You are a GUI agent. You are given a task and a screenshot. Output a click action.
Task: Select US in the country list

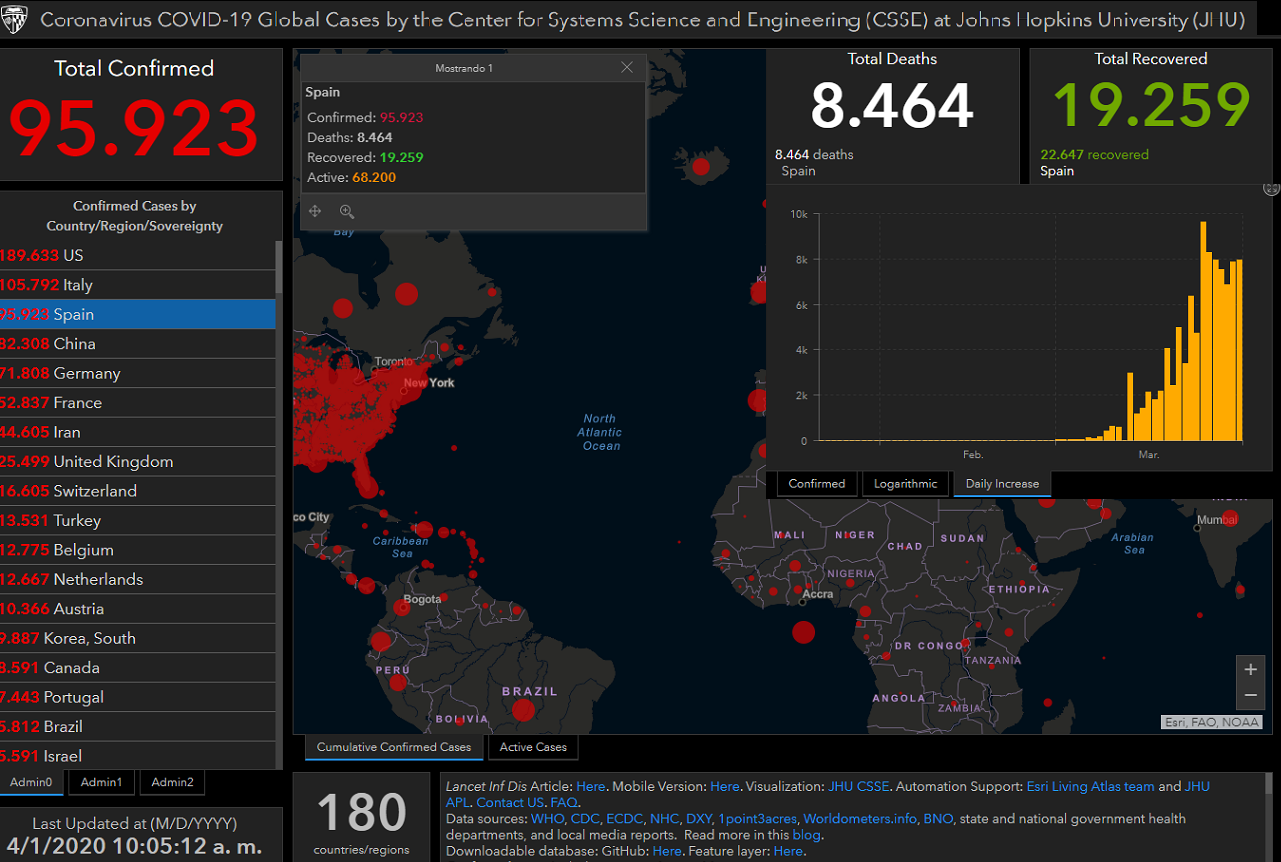(x=138, y=255)
